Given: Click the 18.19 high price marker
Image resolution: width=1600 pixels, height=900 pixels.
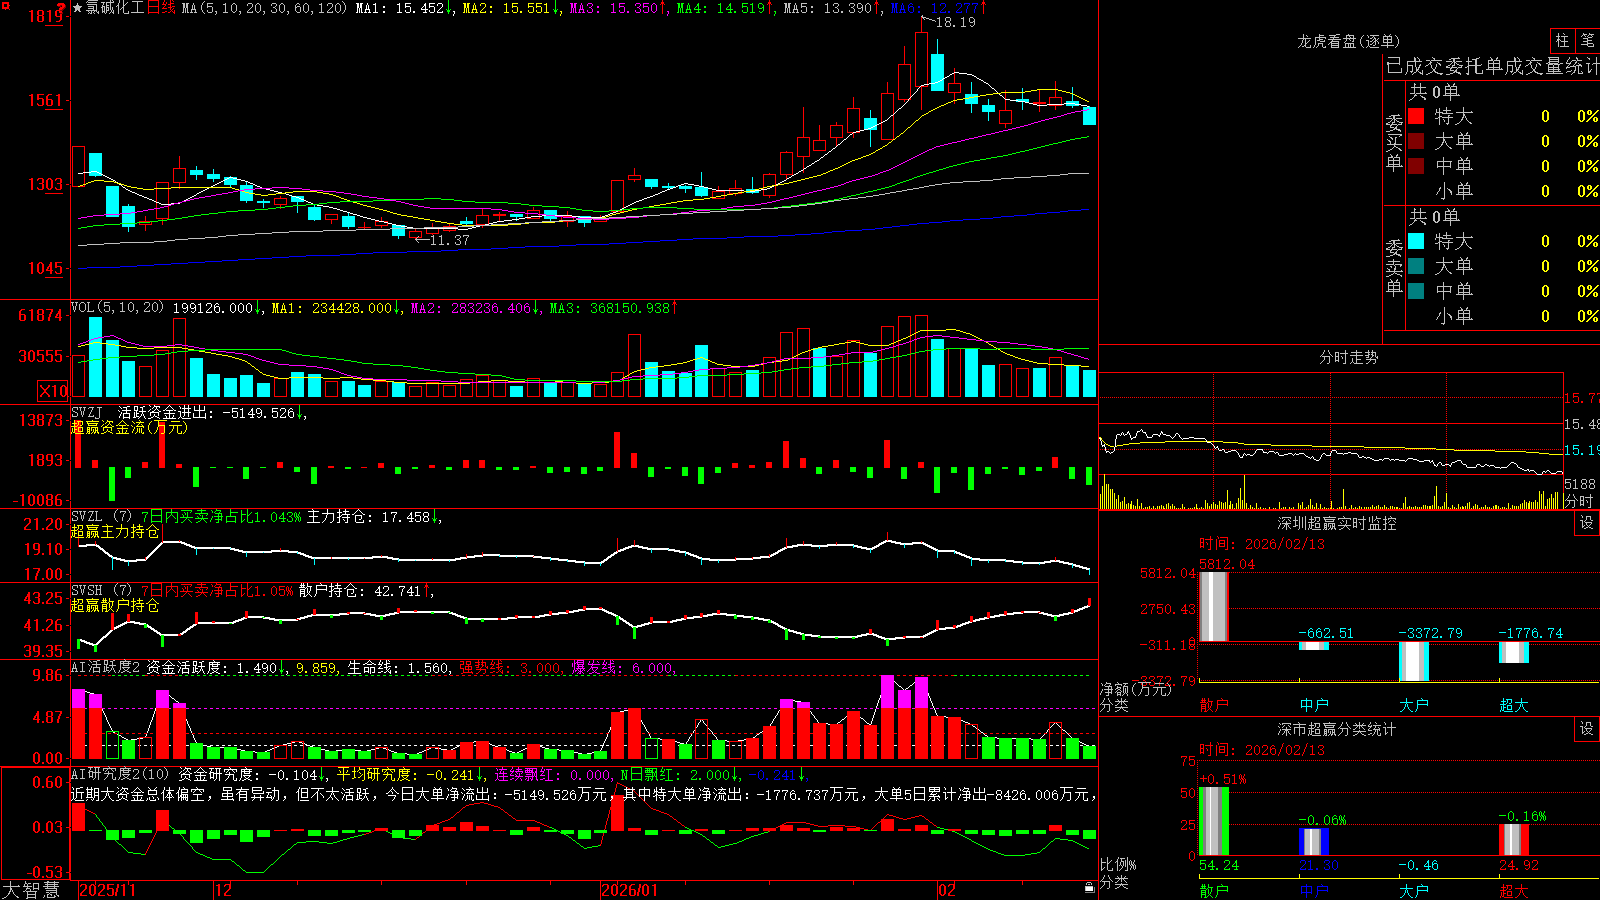Looking at the screenshot, I should 955,22.
